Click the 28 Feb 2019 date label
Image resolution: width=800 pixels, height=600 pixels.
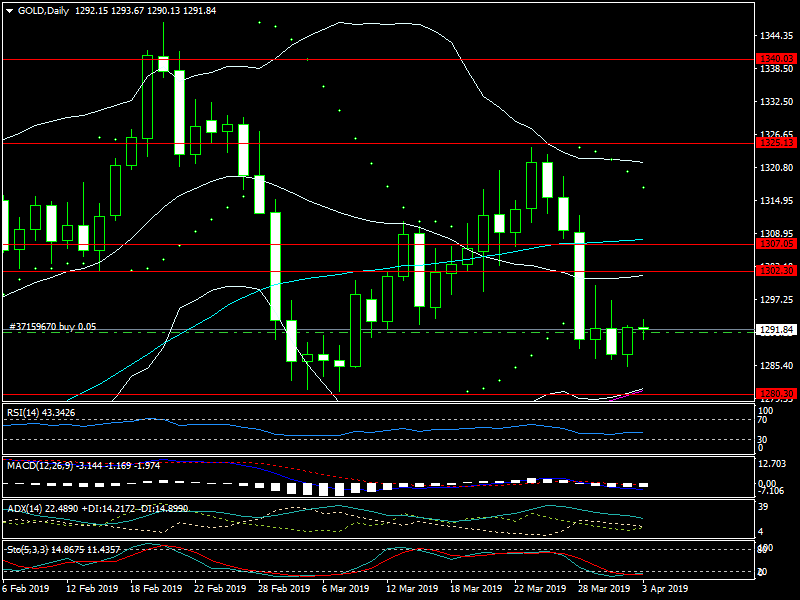click(x=284, y=589)
